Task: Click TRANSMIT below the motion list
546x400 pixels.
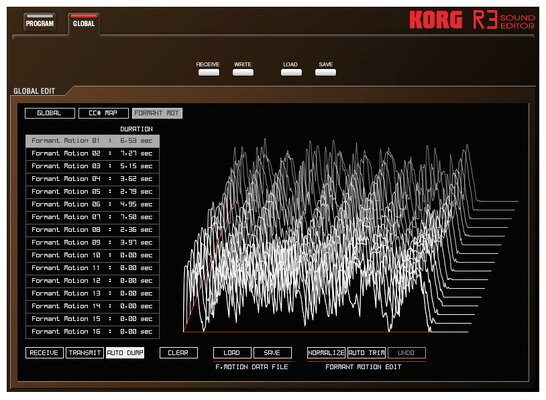Action: click(x=85, y=353)
